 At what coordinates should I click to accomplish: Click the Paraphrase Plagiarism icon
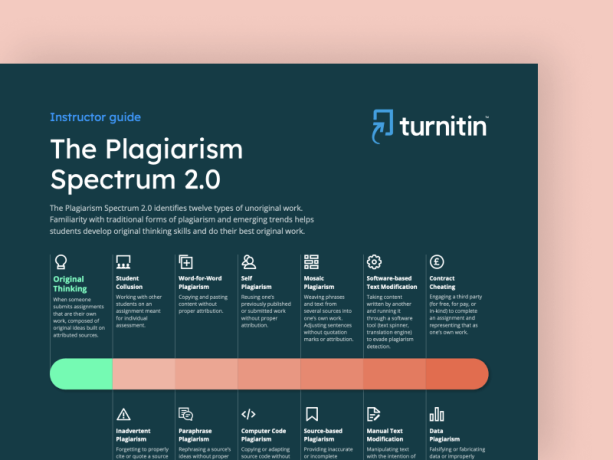point(186,414)
